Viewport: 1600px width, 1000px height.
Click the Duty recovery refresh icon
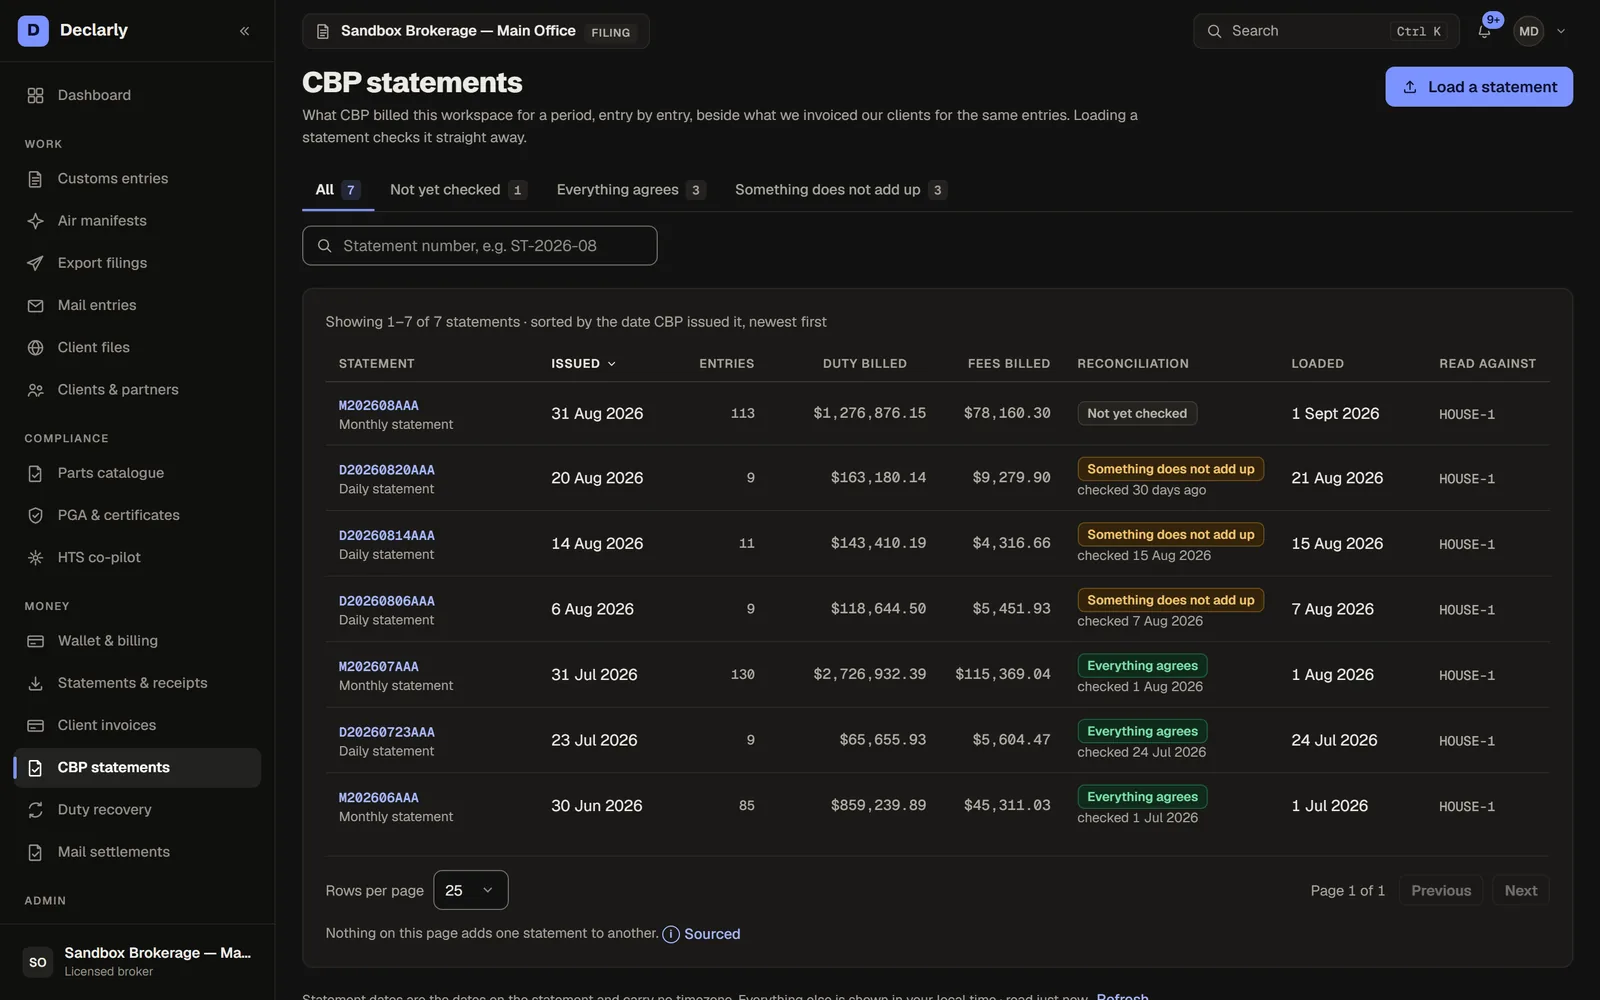[x=35, y=810]
